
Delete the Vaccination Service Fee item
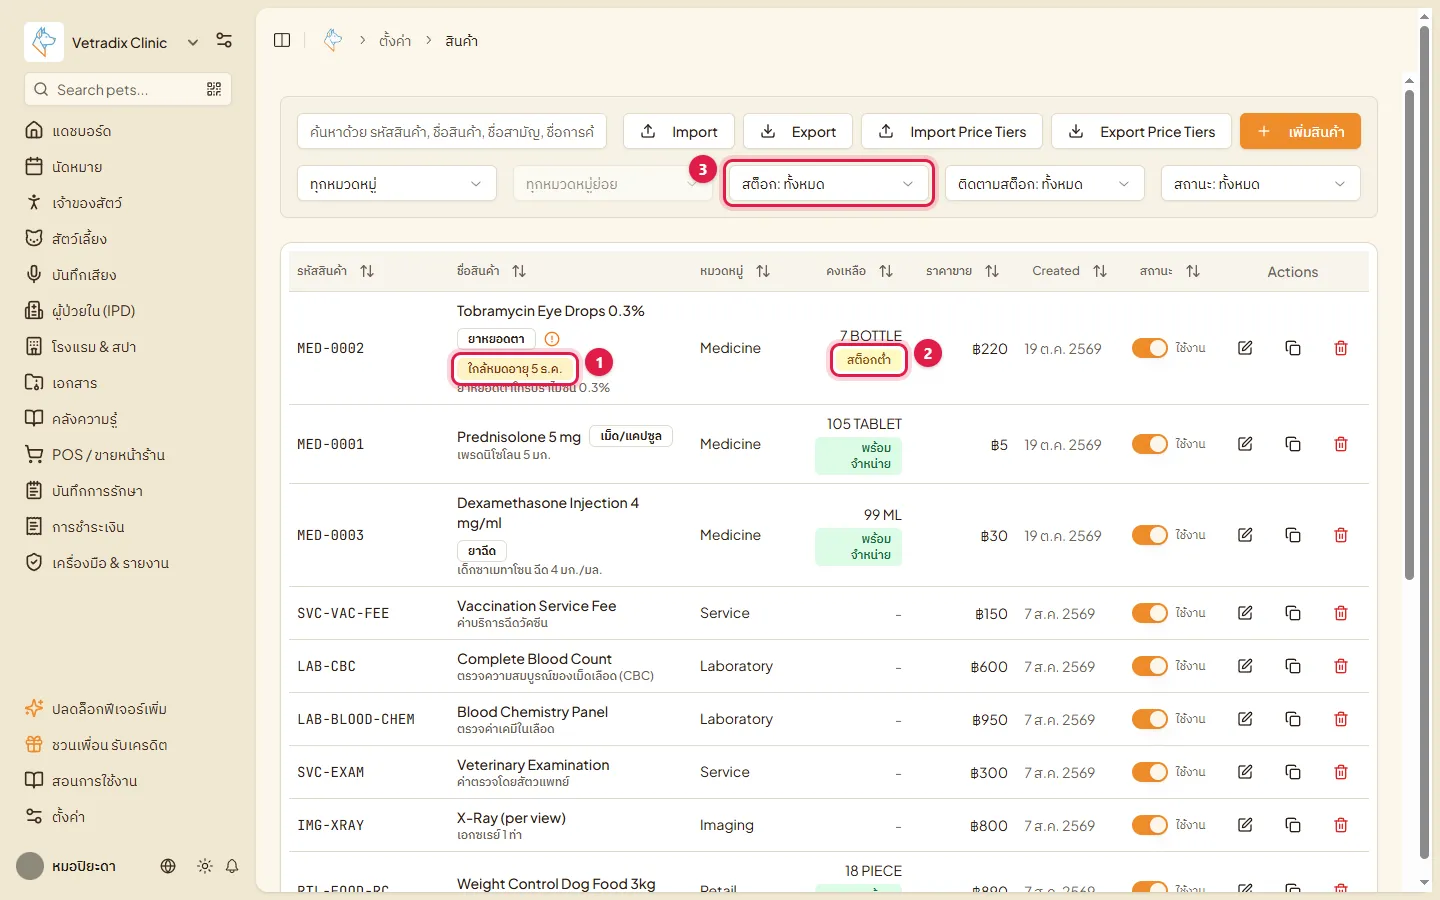pyautogui.click(x=1341, y=613)
